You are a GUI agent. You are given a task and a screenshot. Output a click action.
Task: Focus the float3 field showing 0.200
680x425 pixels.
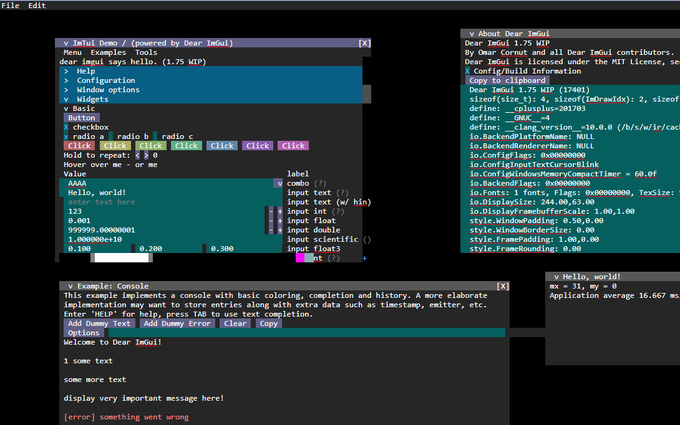[169, 248]
